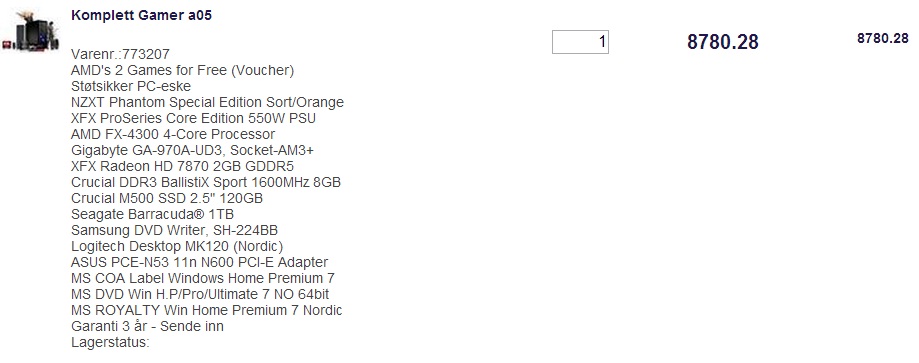Click the Varenr.:773207 item number
Screen dimensions: 919x363
pyautogui.click(x=120, y=55)
